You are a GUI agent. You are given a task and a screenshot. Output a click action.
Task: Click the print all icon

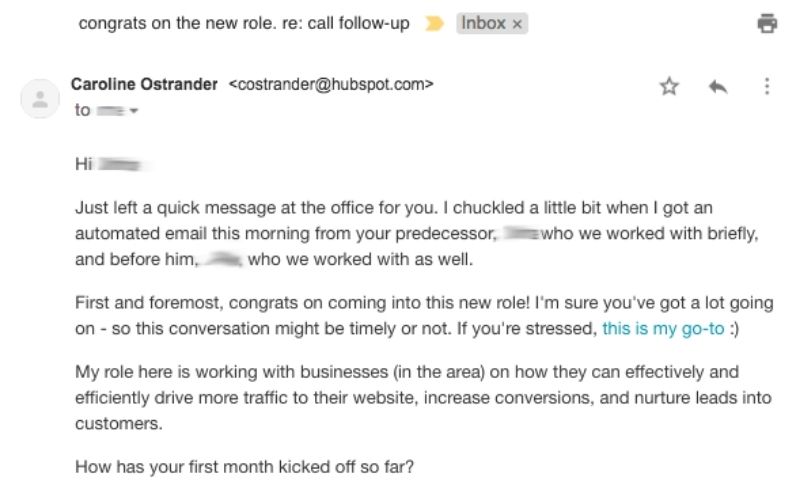coord(767,24)
